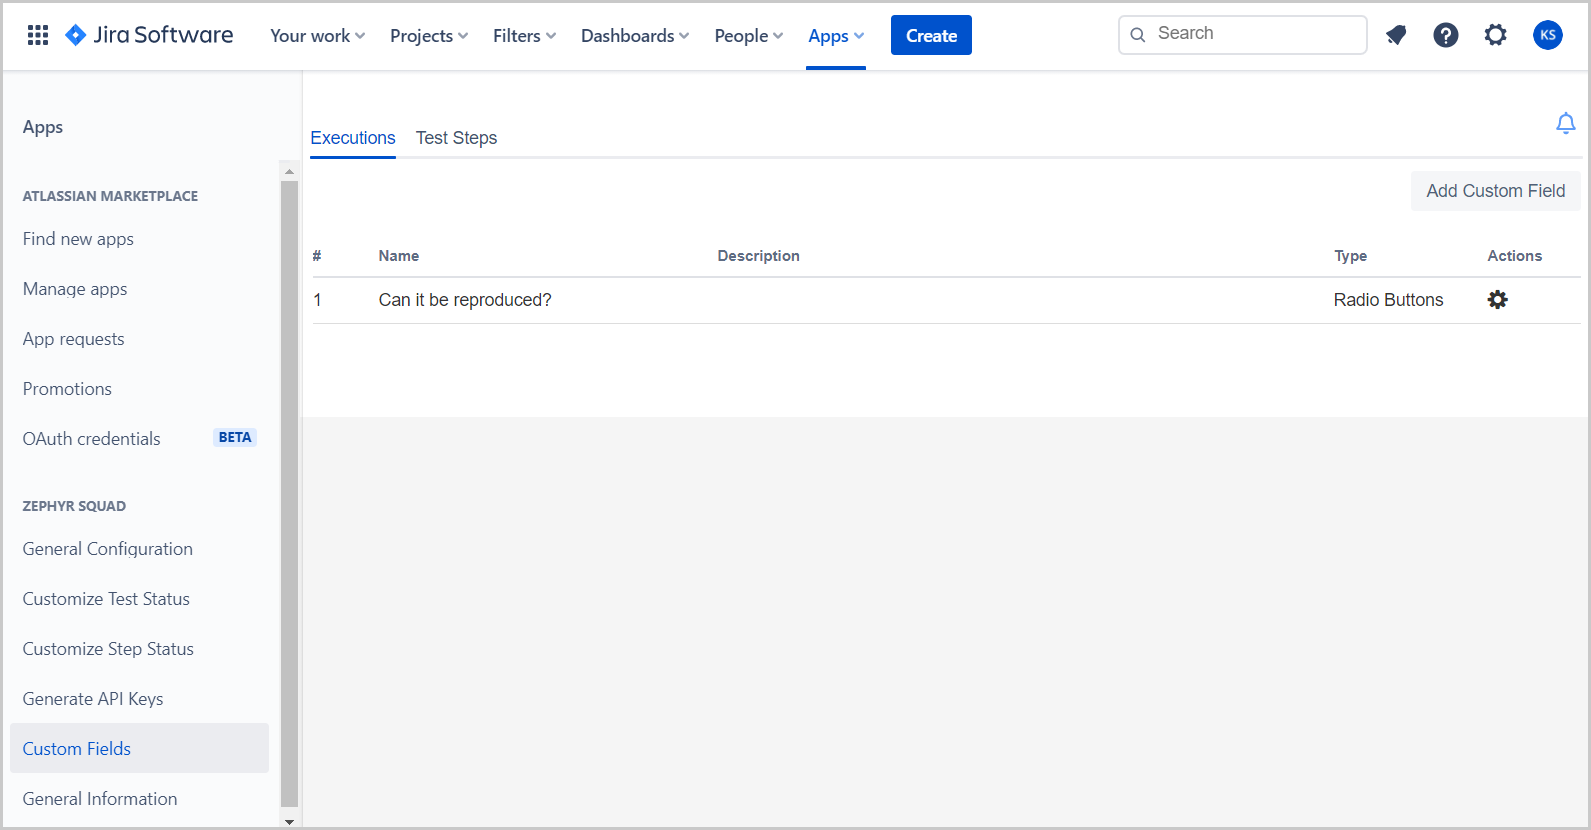Click the search magnifier icon

pos(1138,35)
